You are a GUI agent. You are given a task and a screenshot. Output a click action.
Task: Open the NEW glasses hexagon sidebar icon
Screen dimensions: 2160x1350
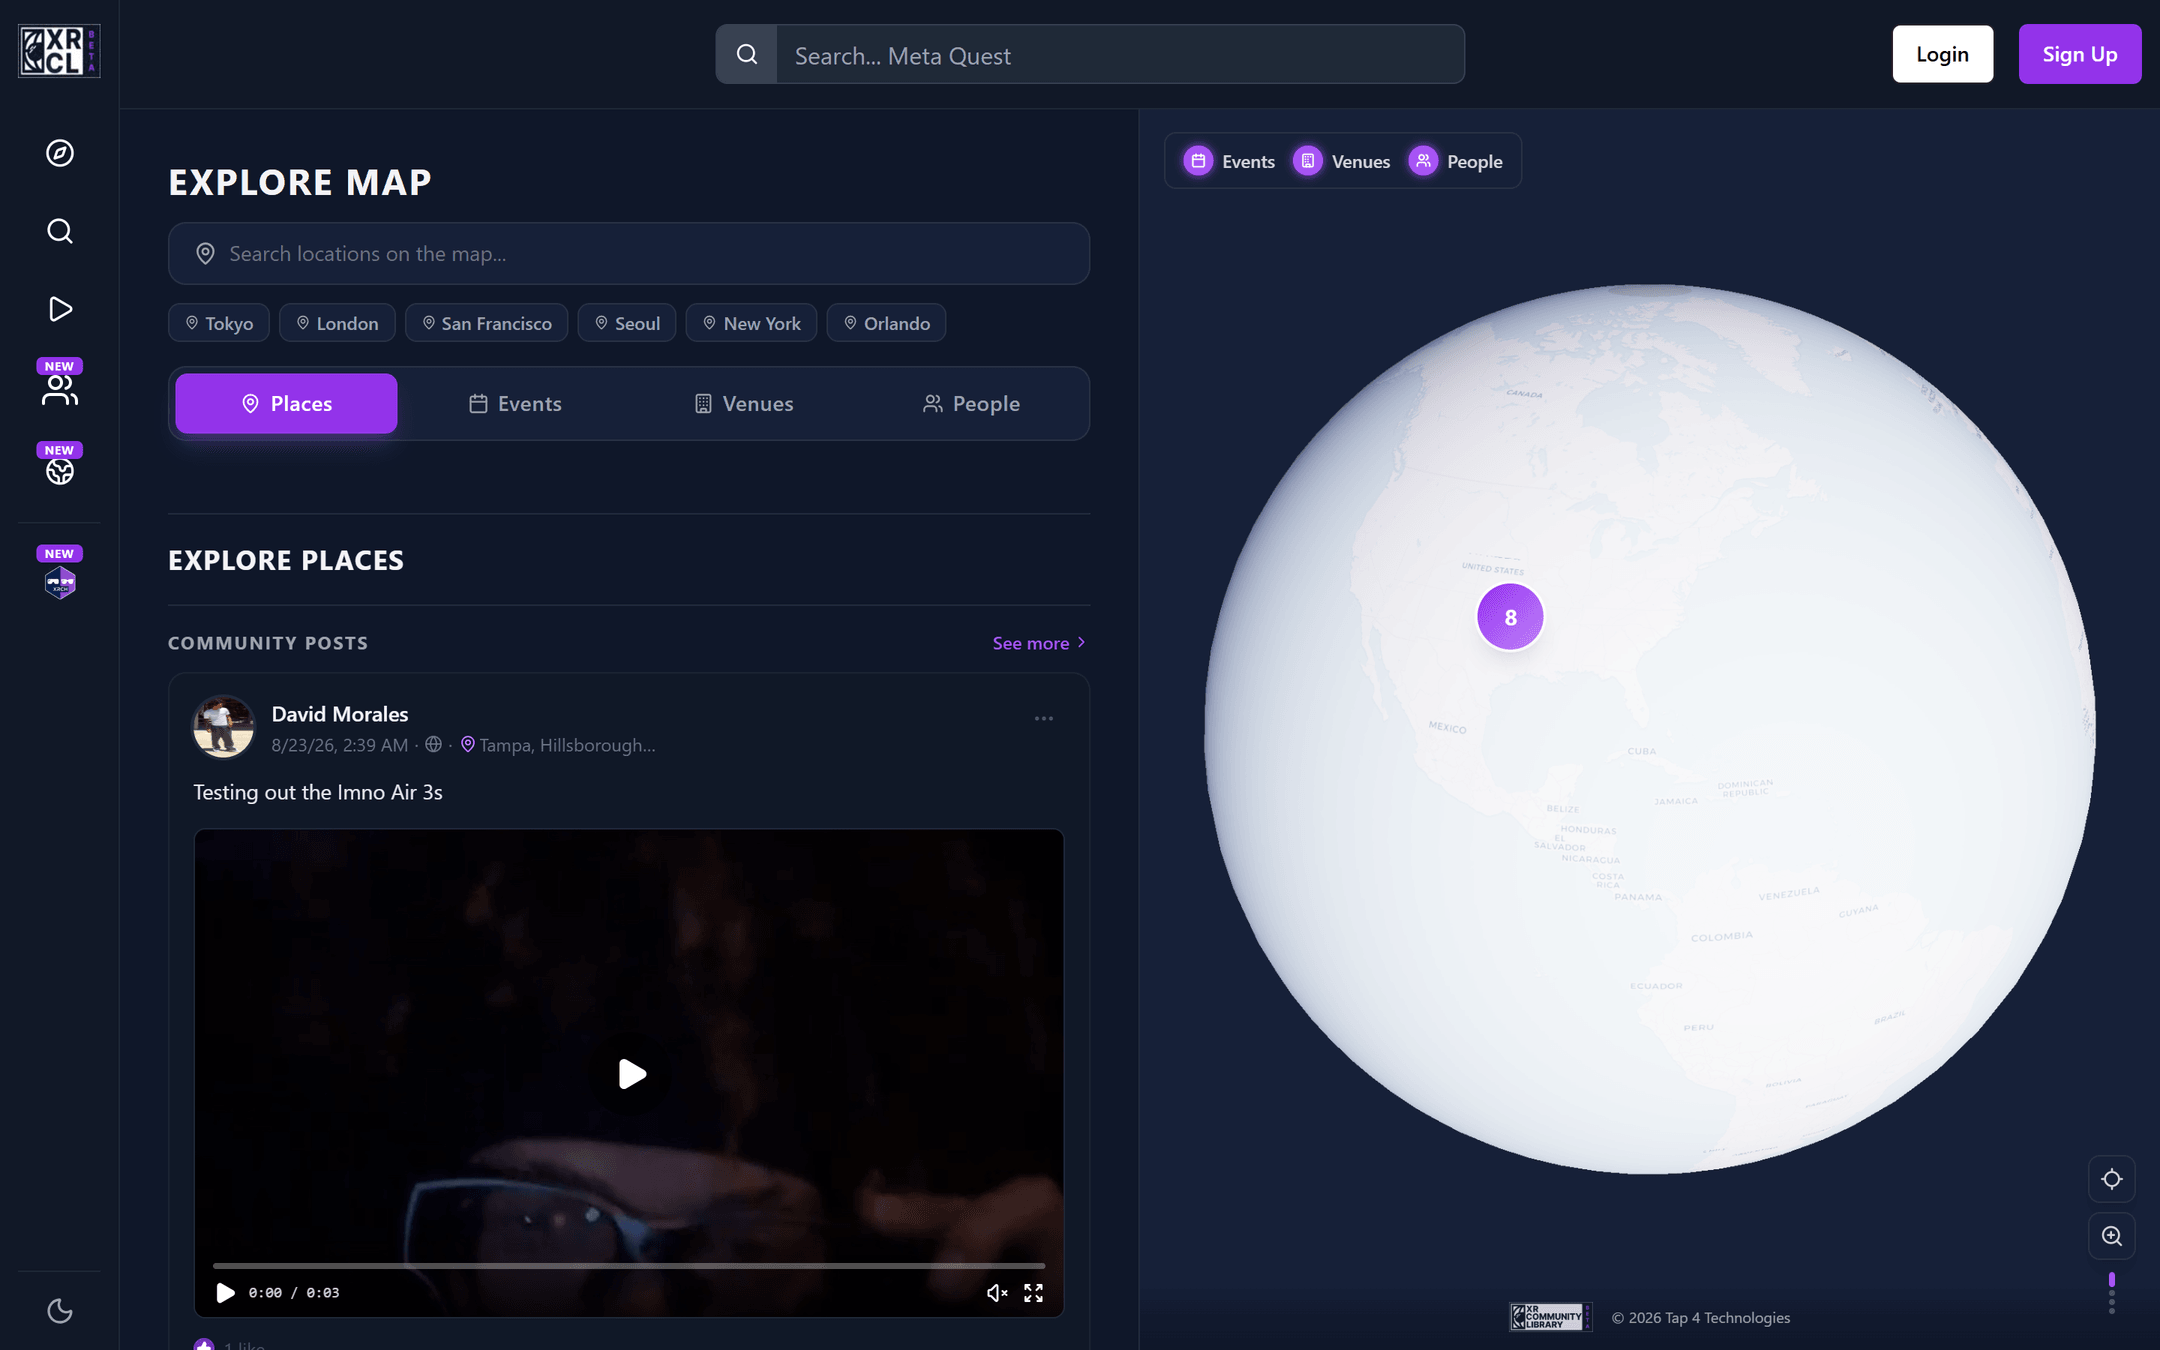pyautogui.click(x=60, y=573)
